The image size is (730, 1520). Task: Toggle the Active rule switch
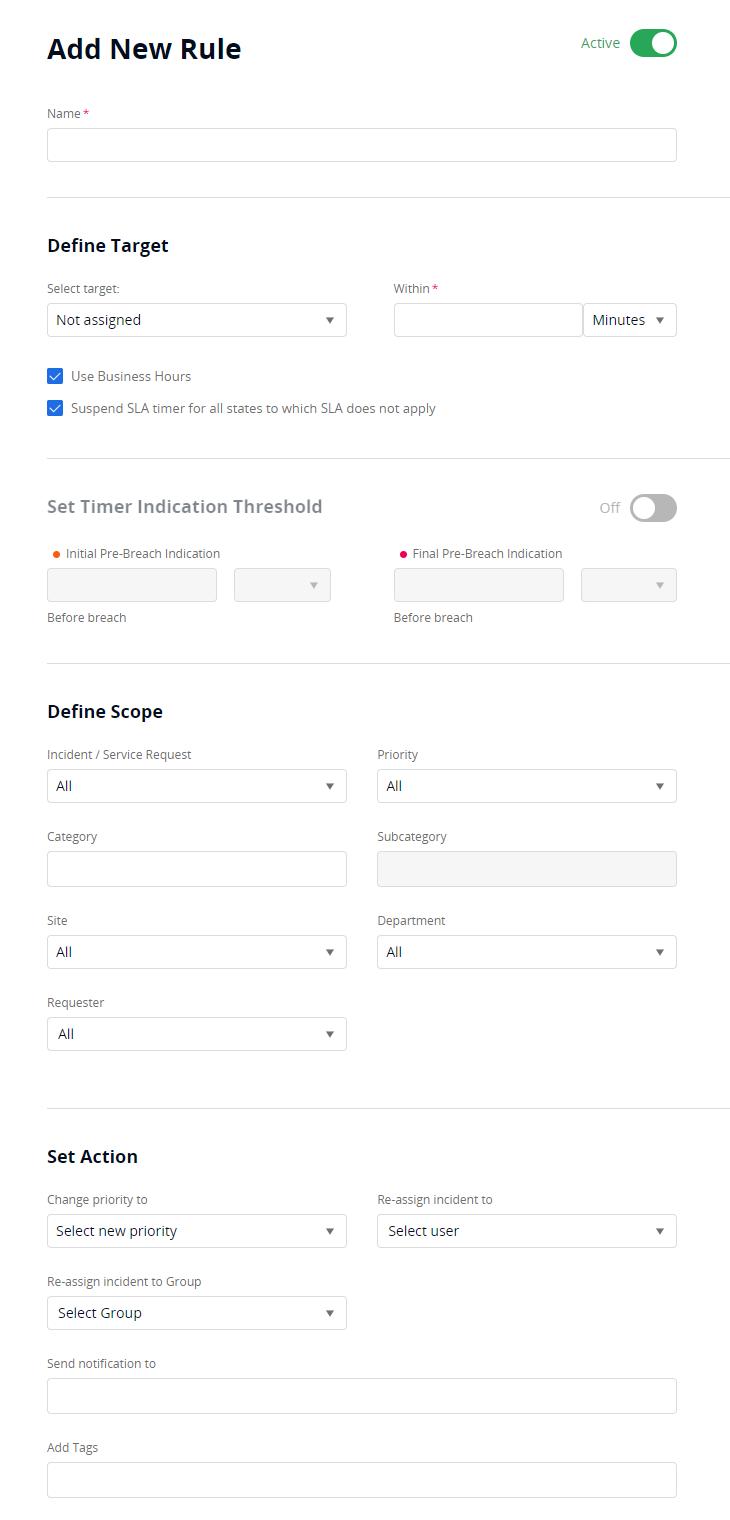[x=653, y=43]
